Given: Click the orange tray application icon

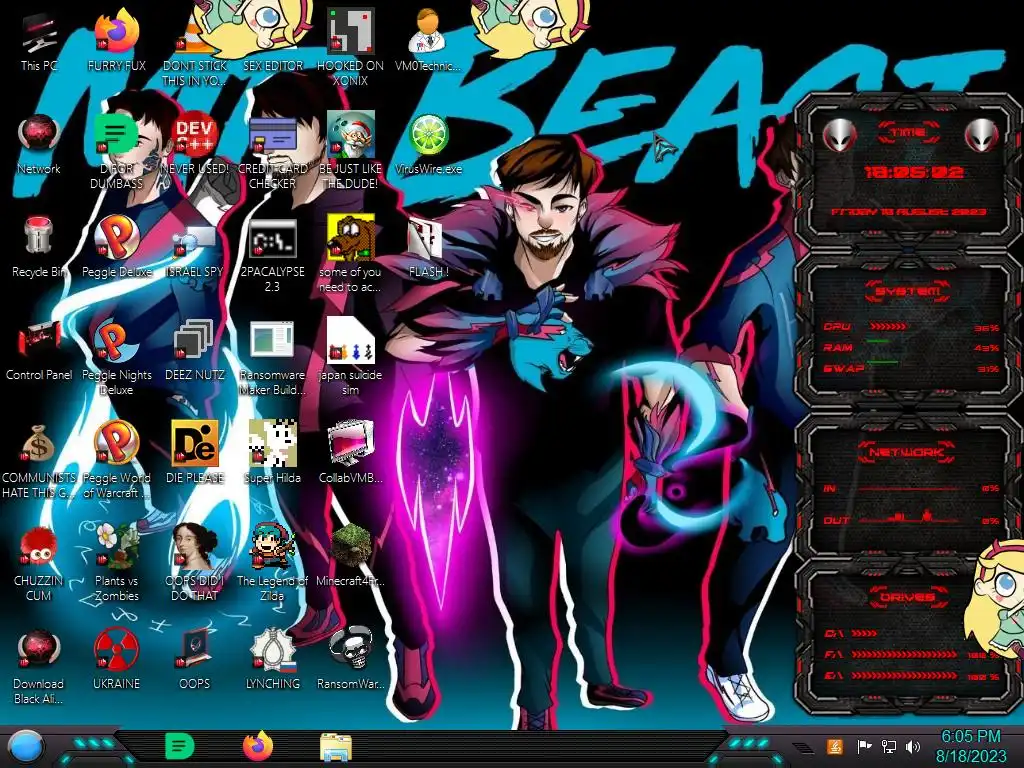Looking at the screenshot, I should tap(834, 746).
